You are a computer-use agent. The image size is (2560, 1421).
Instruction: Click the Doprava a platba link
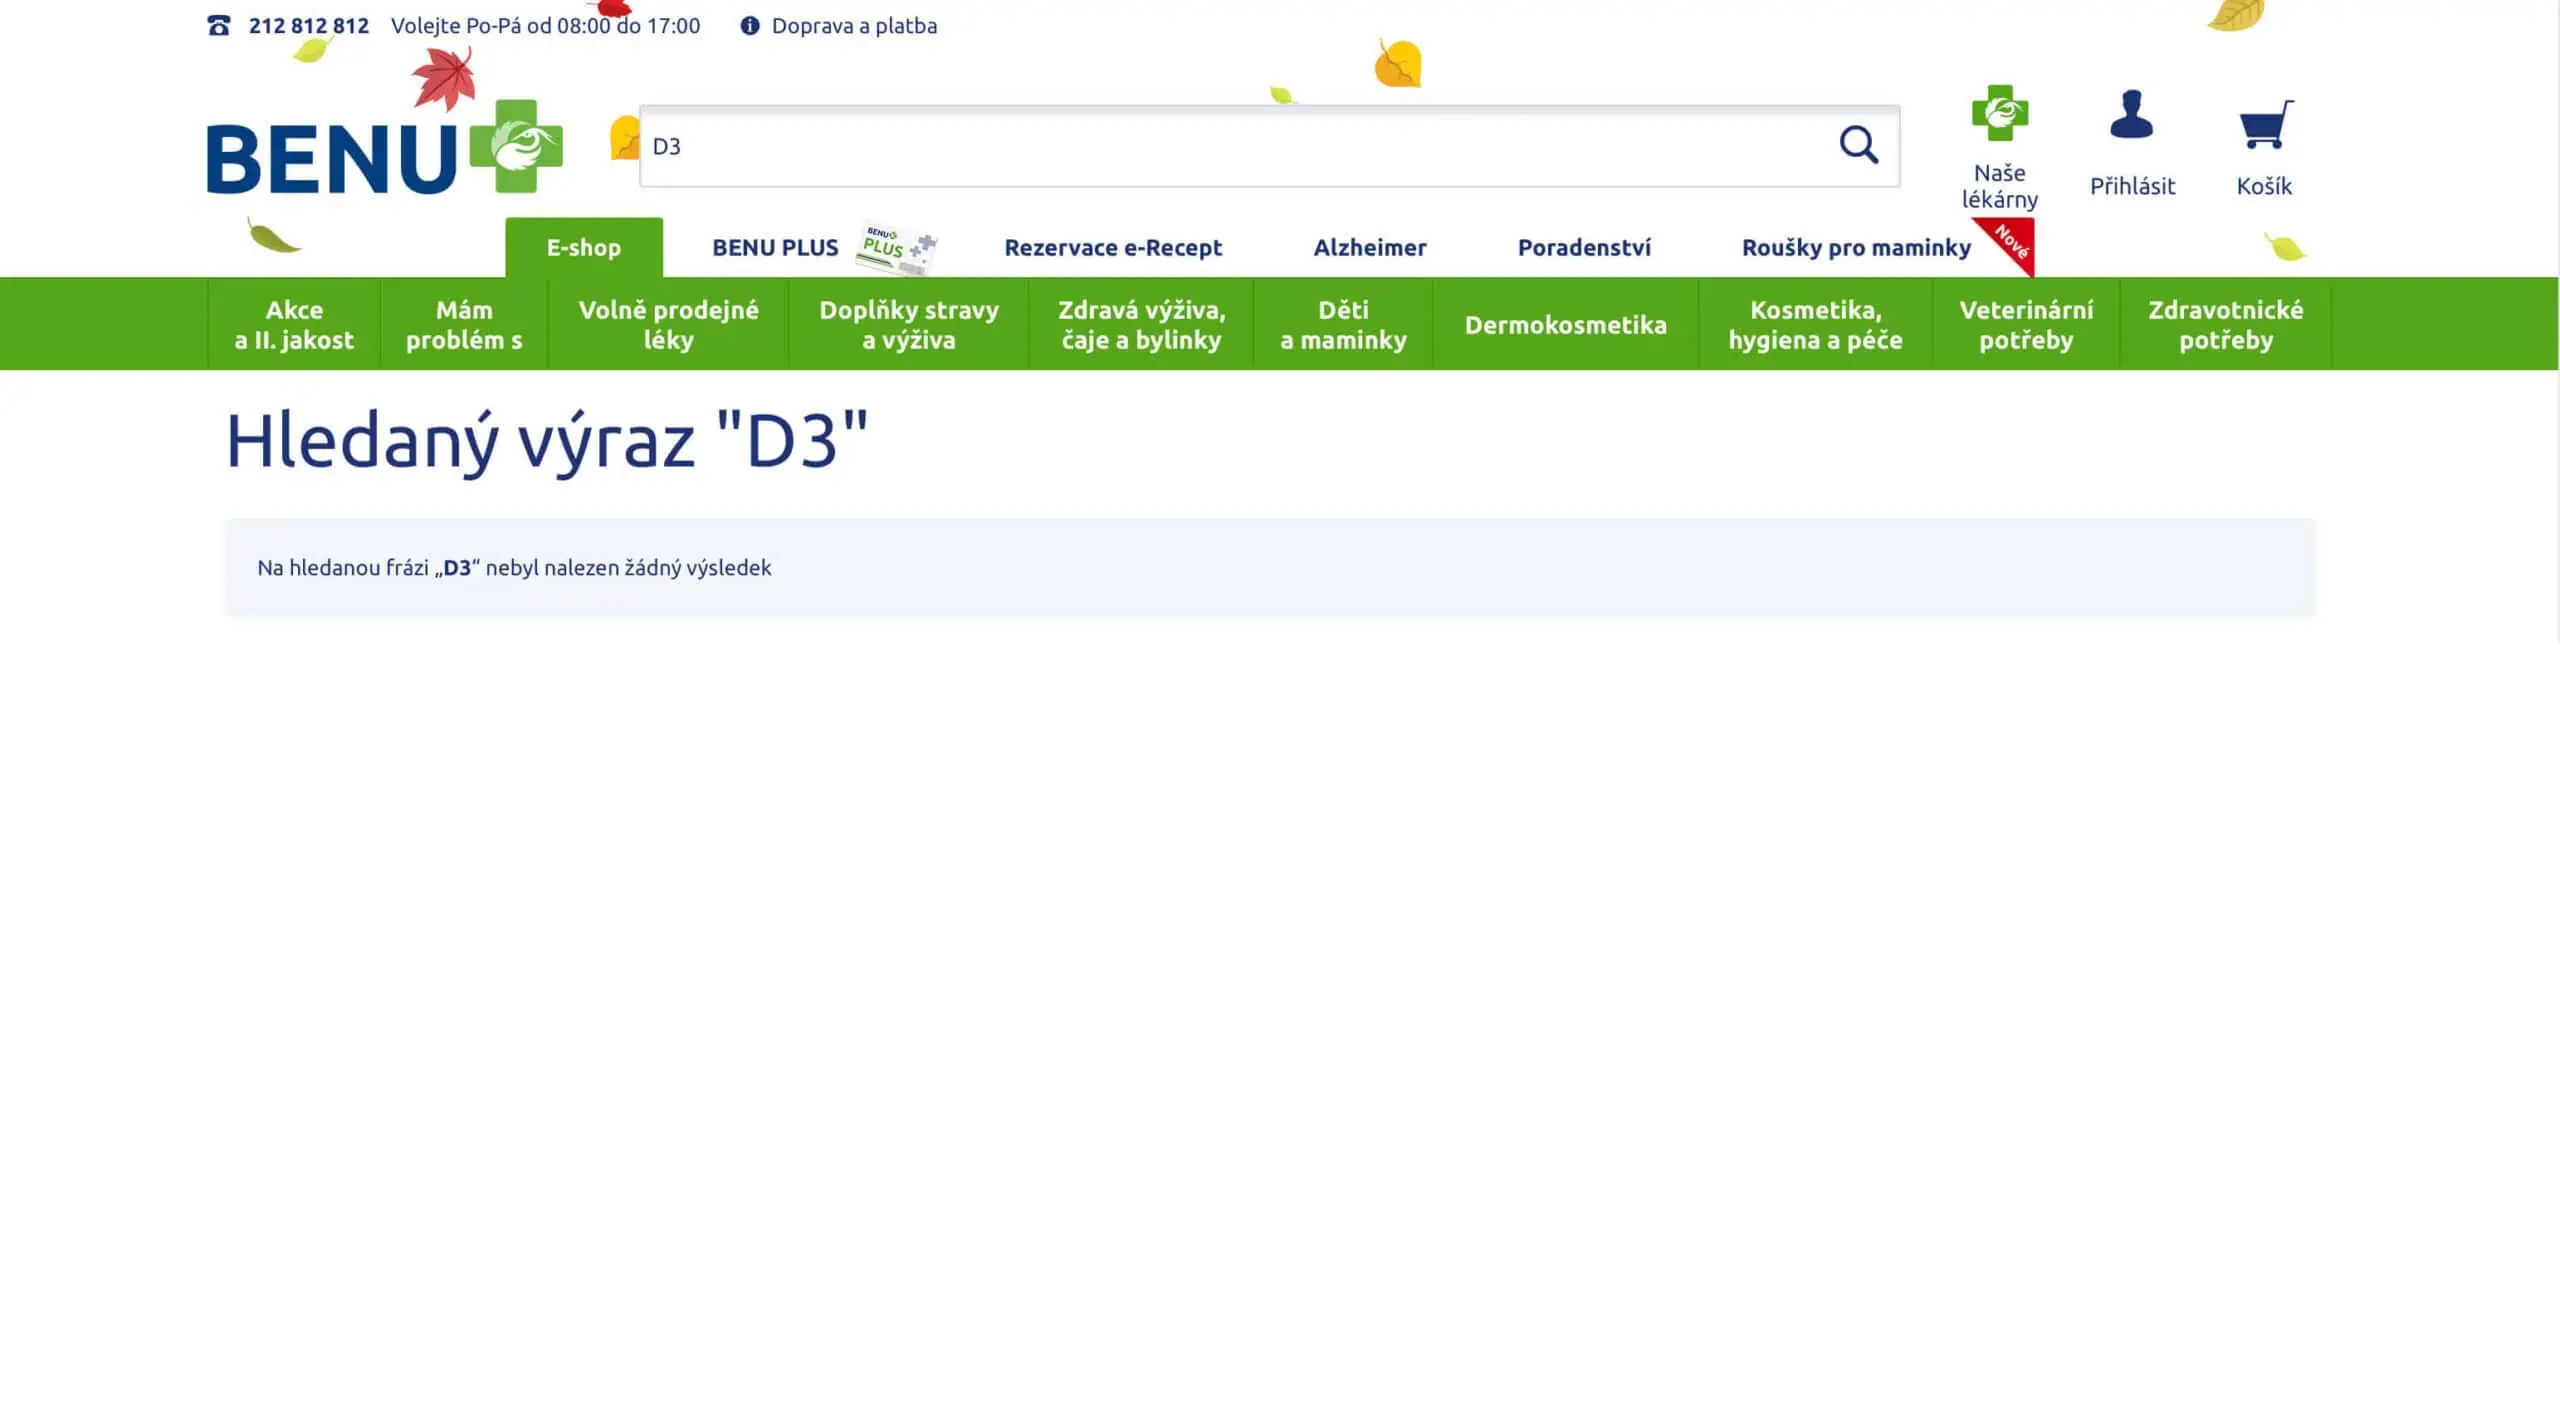[x=854, y=26]
